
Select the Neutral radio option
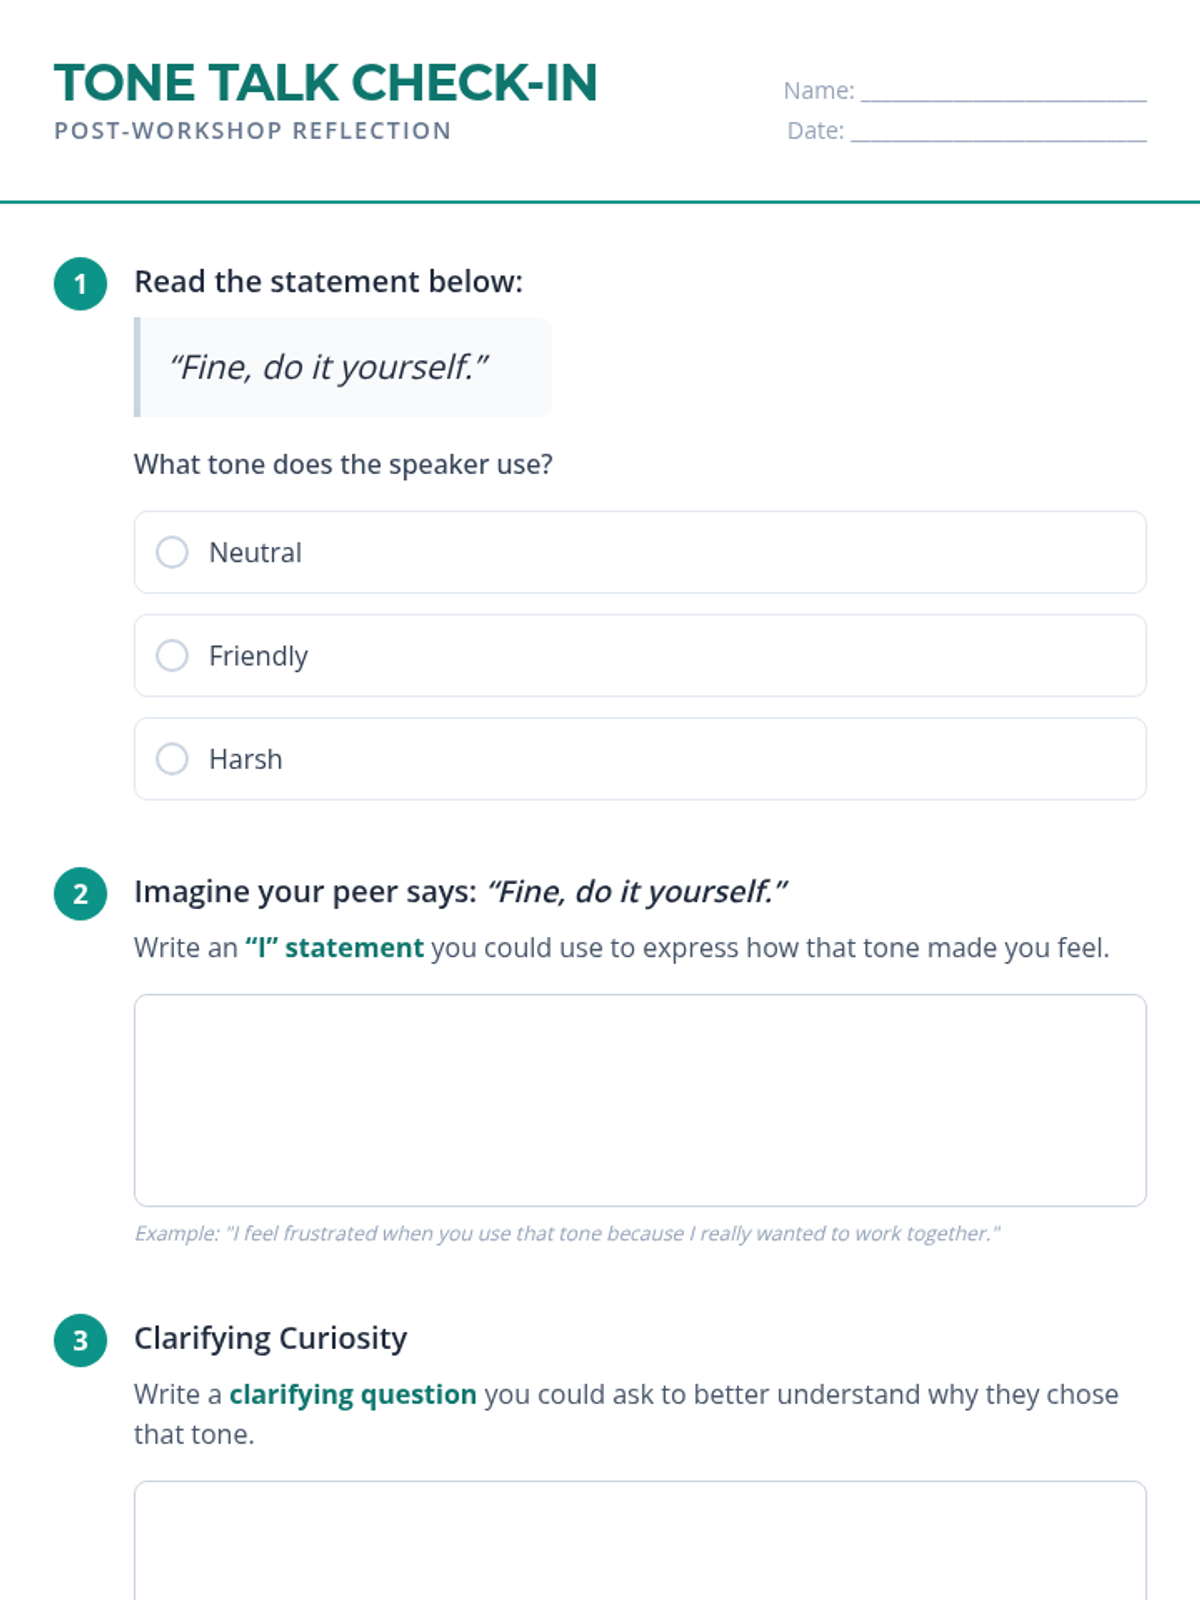coord(172,552)
